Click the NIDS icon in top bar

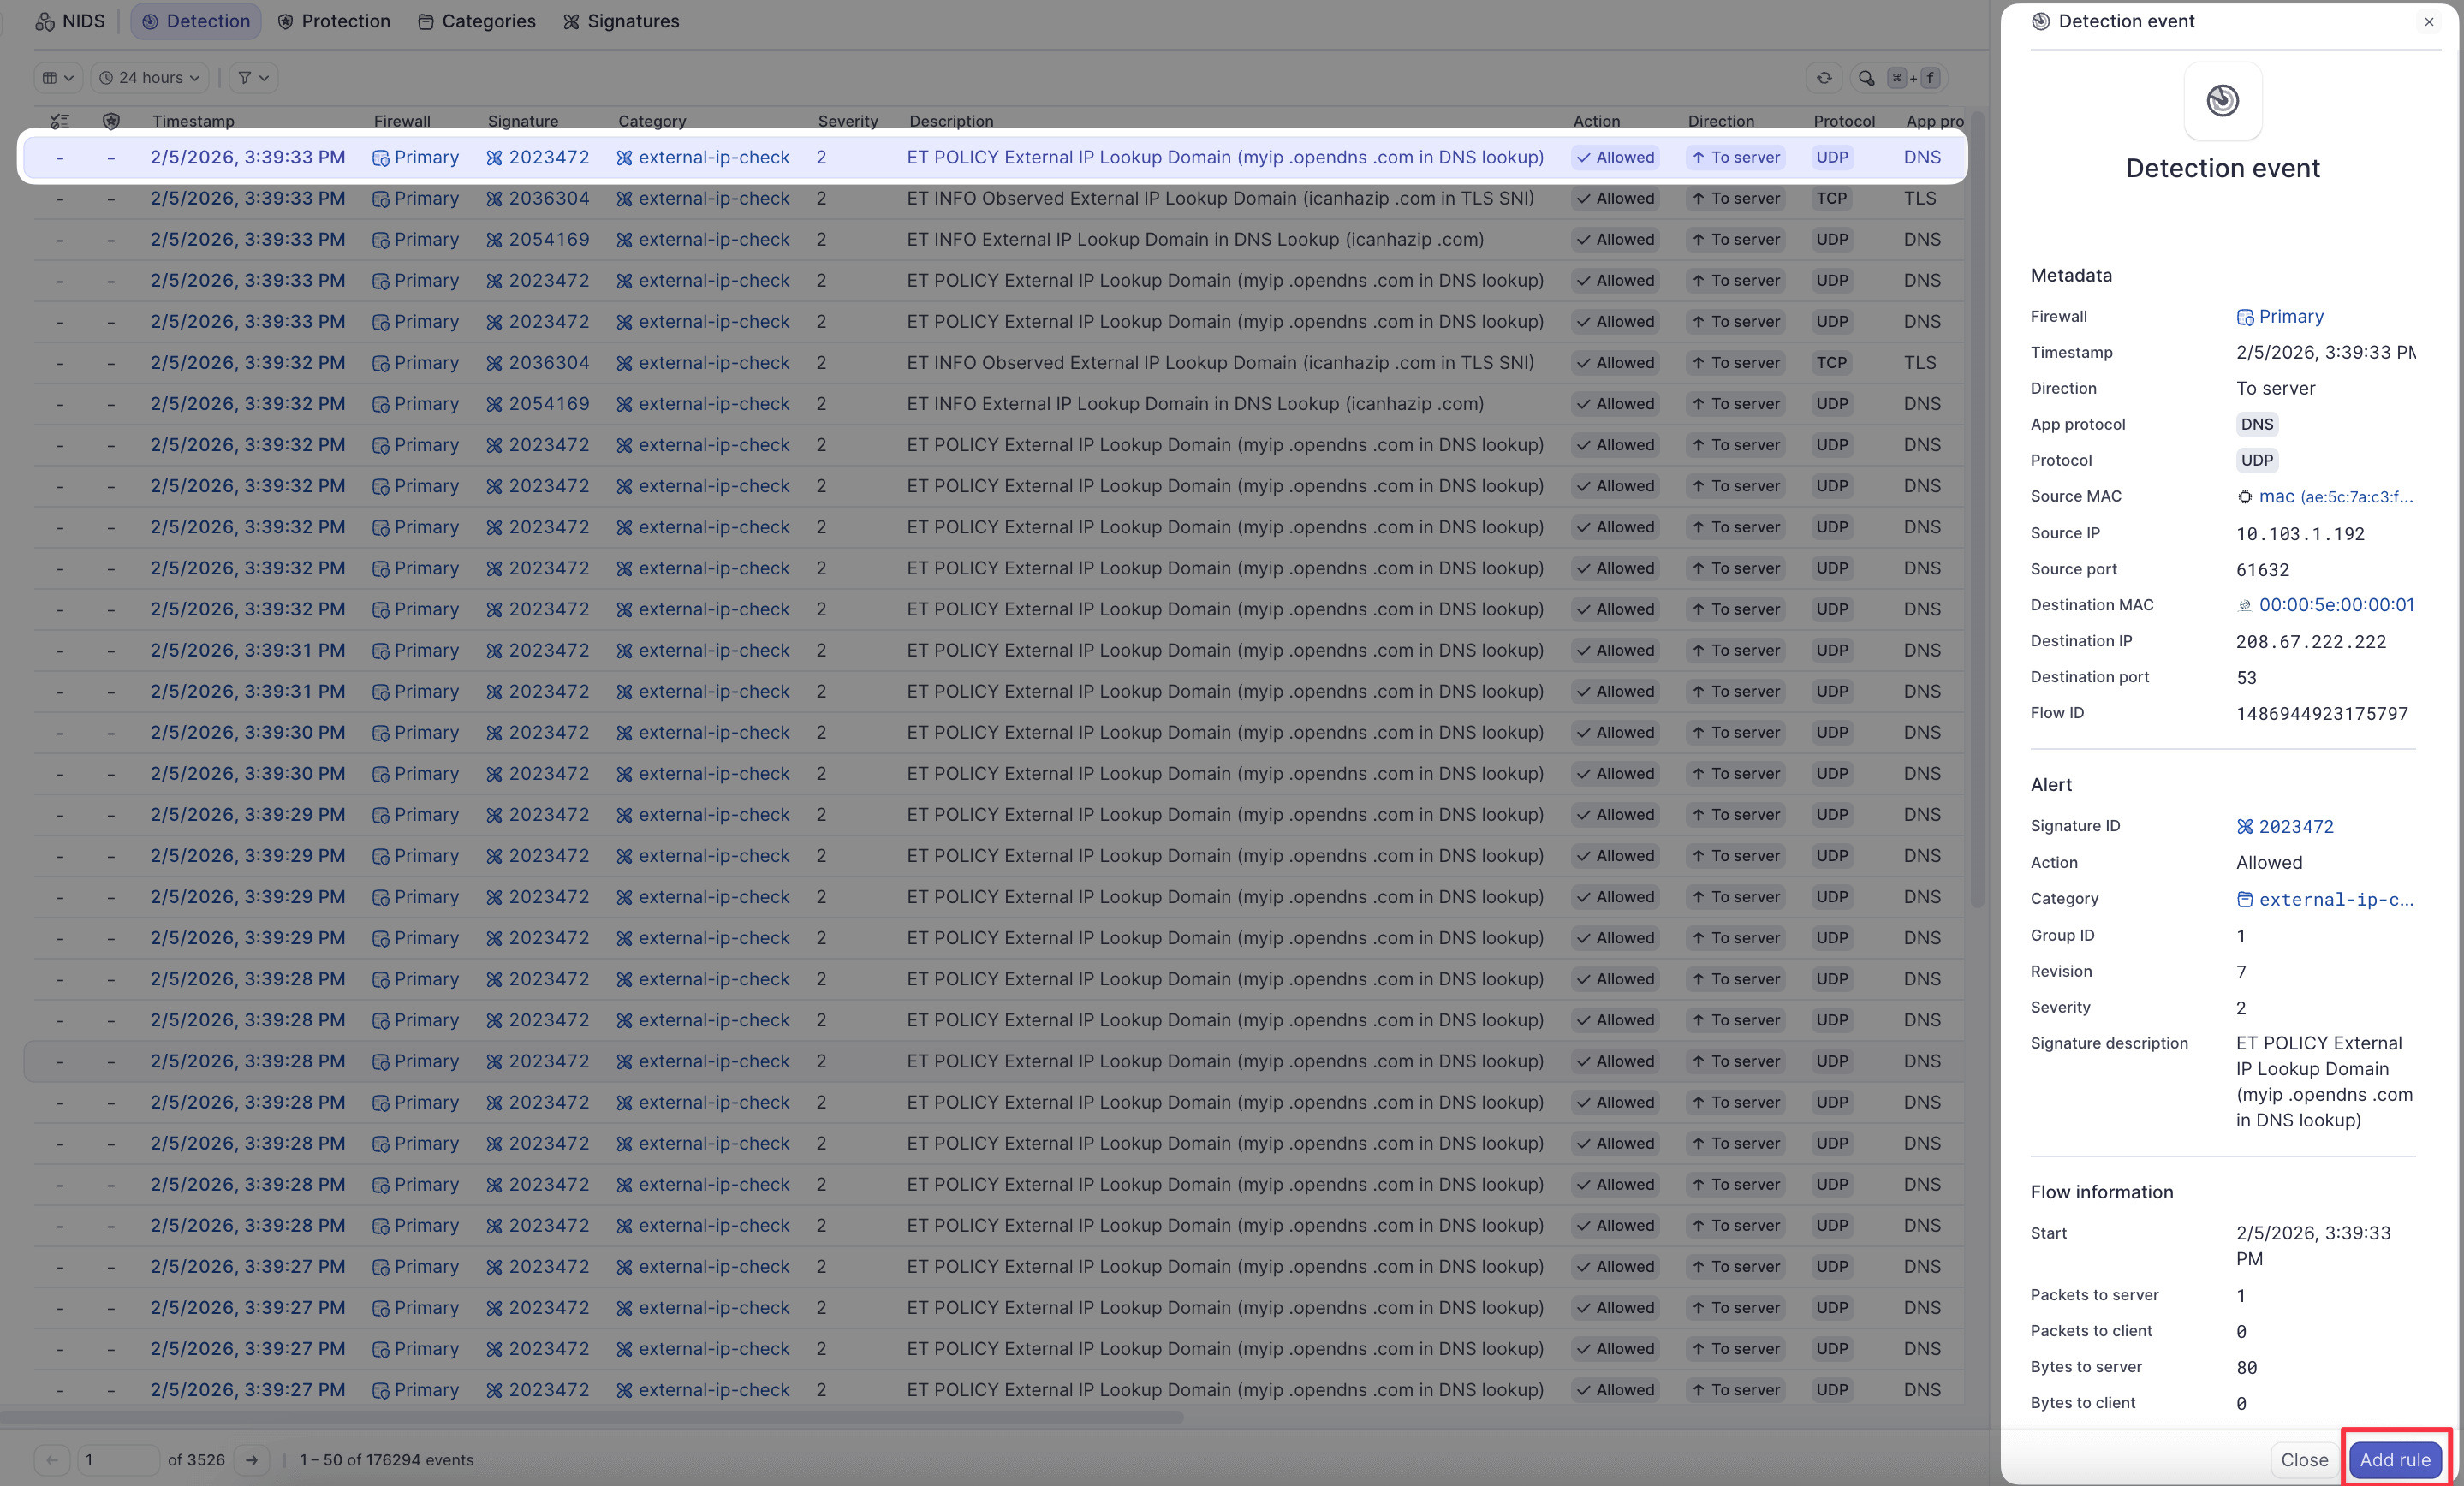[x=45, y=22]
